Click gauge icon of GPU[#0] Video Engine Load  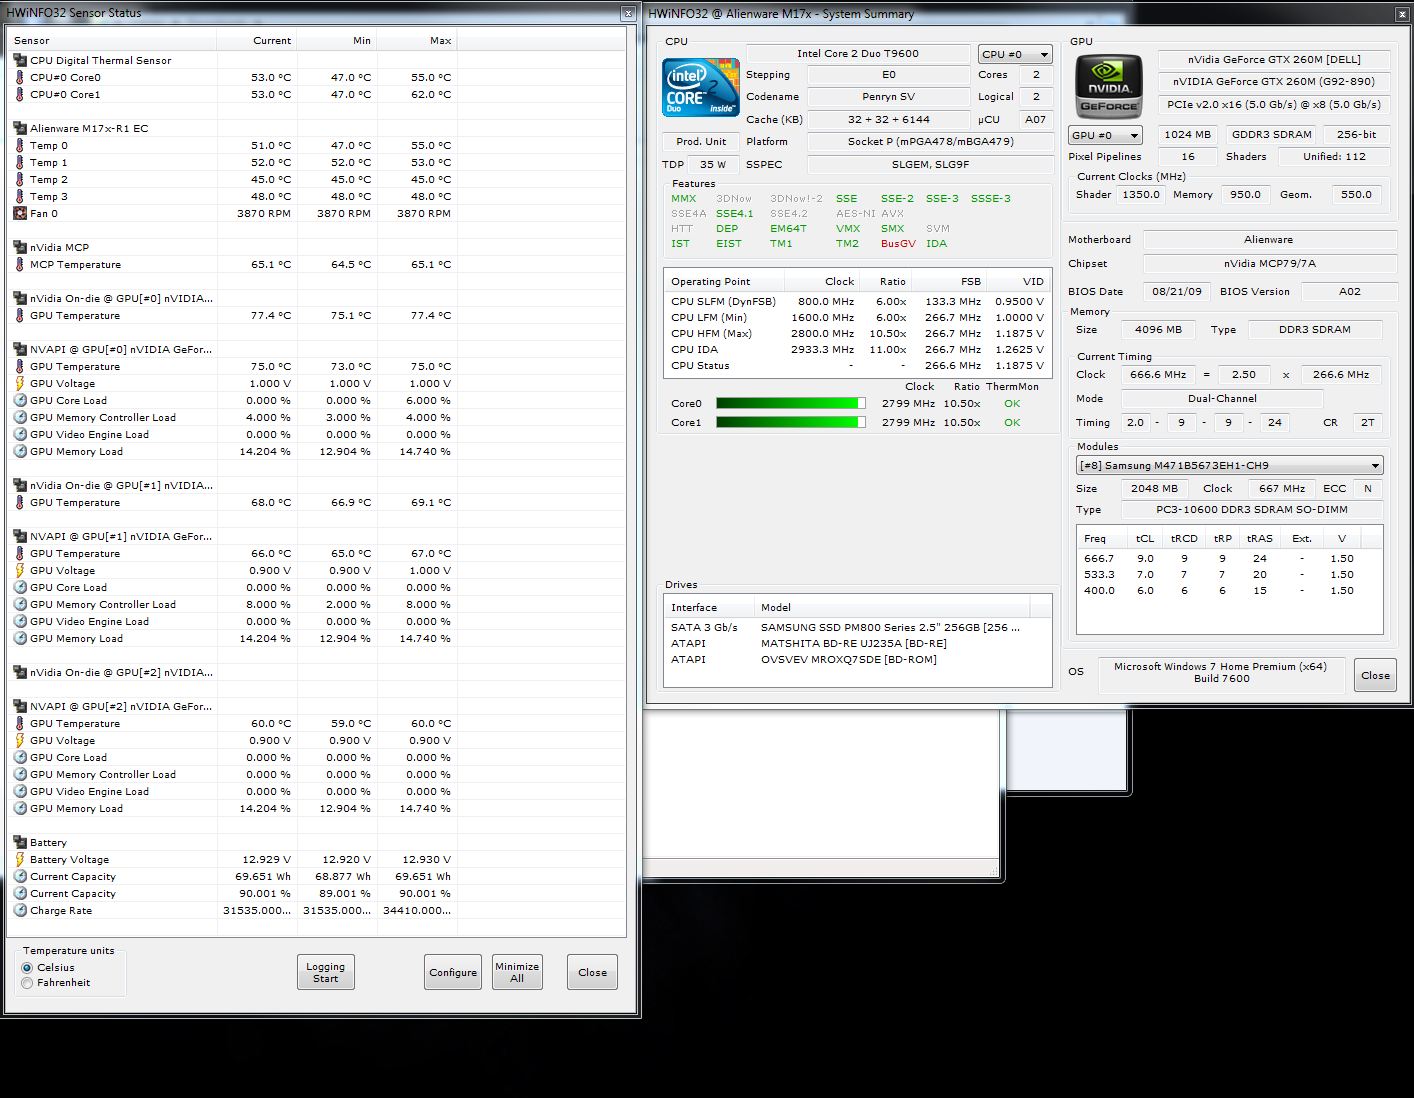pos(20,434)
